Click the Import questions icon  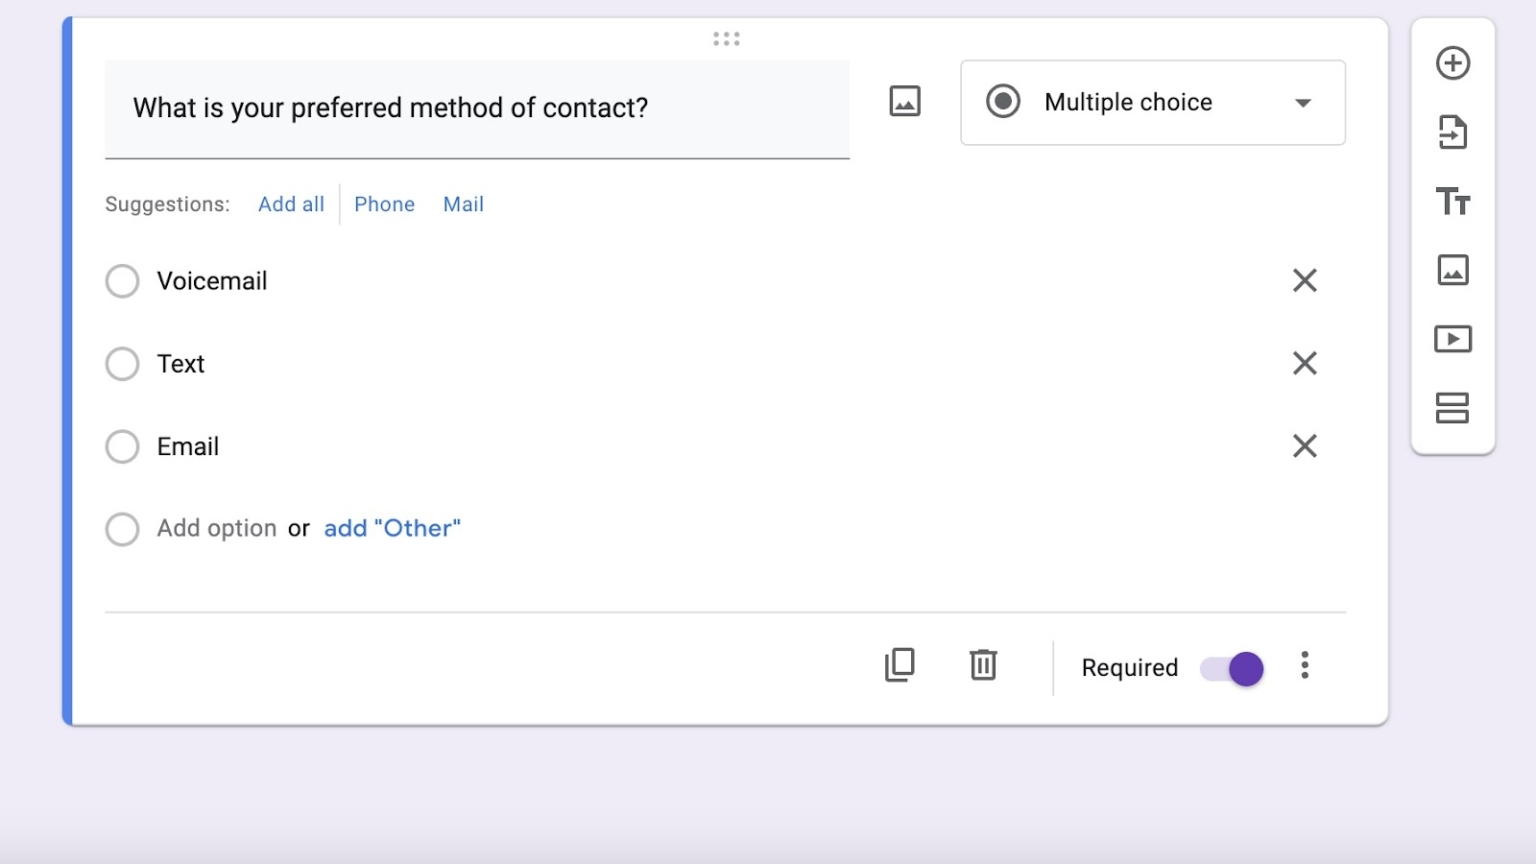coord(1453,132)
